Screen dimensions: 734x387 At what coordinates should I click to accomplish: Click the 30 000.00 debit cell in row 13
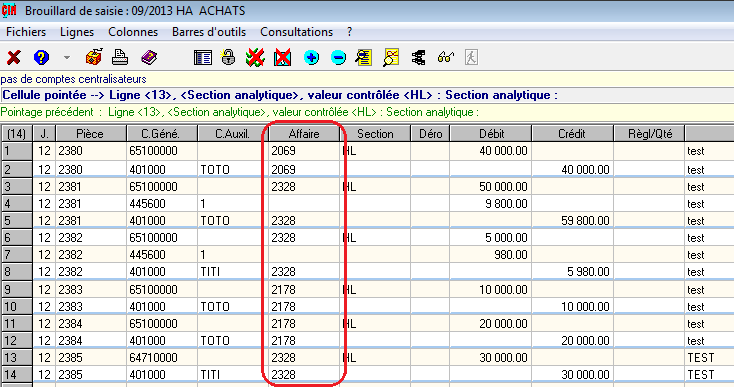(x=491, y=358)
